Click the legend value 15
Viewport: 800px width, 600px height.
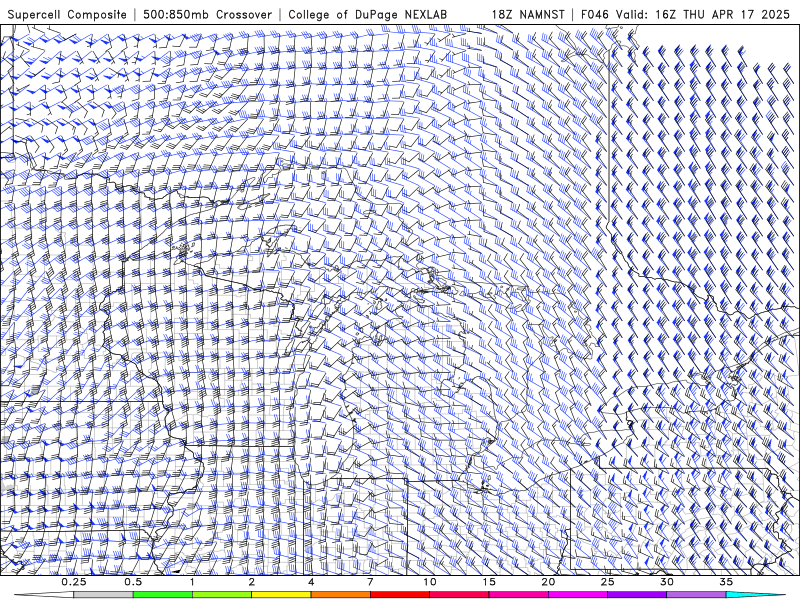click(x=489, y=582)
